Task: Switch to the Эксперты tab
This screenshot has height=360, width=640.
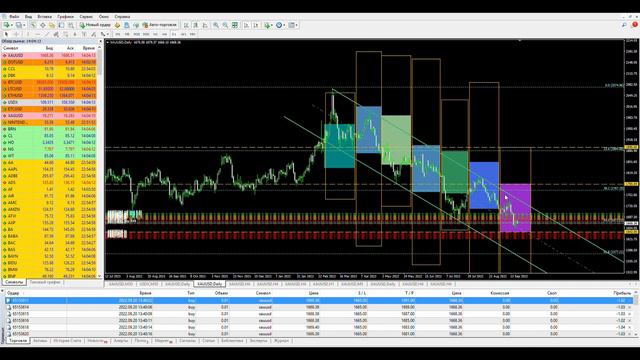Action: click(x=258, y=340)
